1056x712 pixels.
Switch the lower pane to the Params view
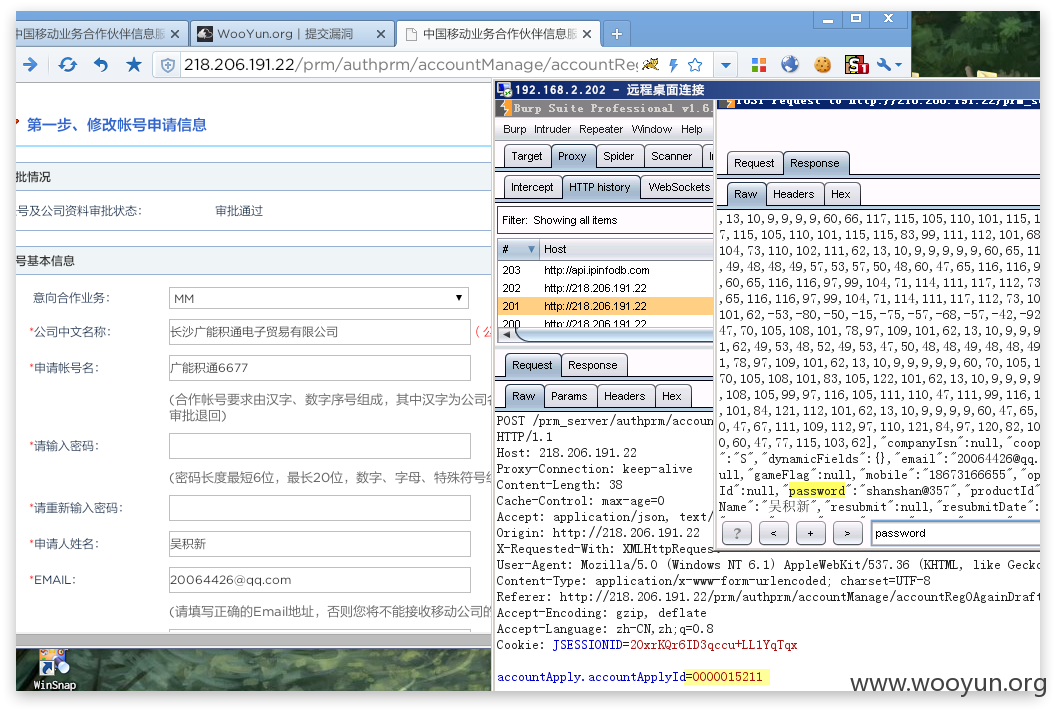(569, 396)
